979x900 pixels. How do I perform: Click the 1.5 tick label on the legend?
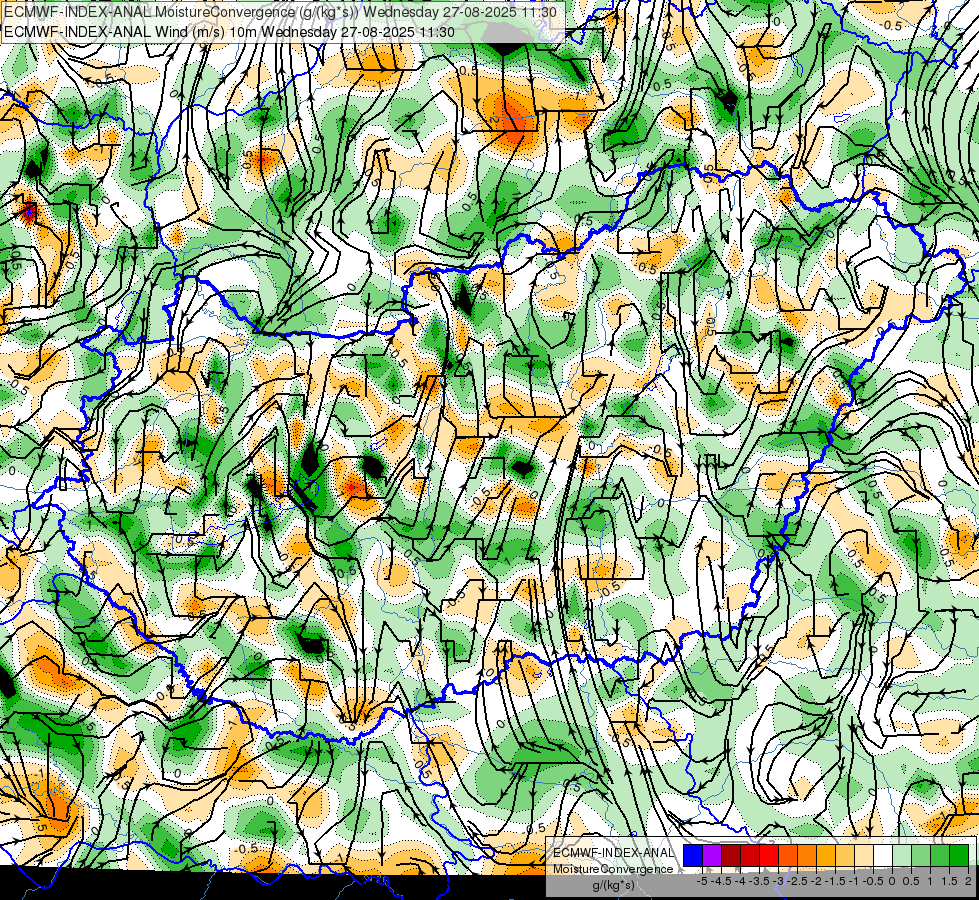pyautogui.click(x=949, y=881)
